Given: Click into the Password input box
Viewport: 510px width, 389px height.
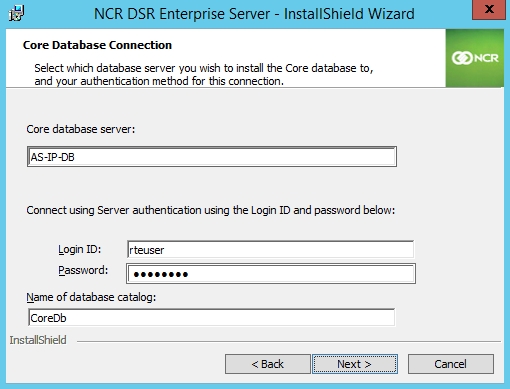Looking at the screenshot, I should coord(271,274).
